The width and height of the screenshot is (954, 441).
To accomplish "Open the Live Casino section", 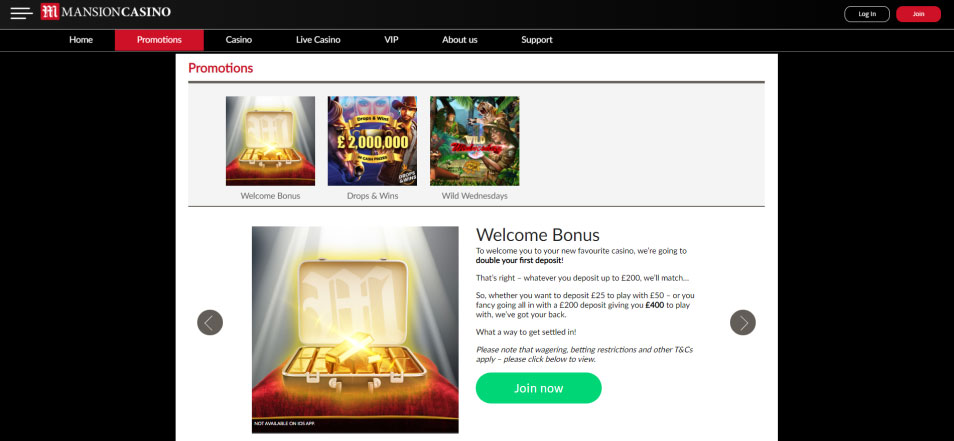I will coord(318,40).
